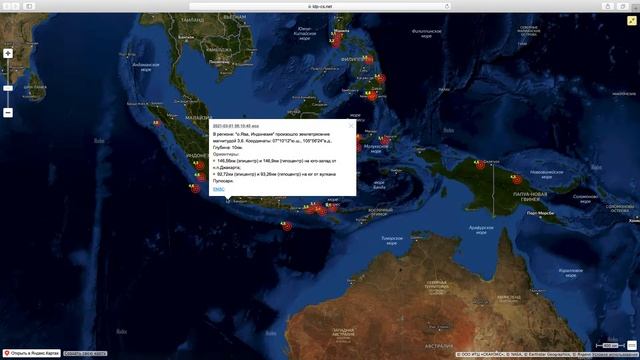640x360 pixels.
Task: Click the Коралловое море label
Action: tap(571, 273)
